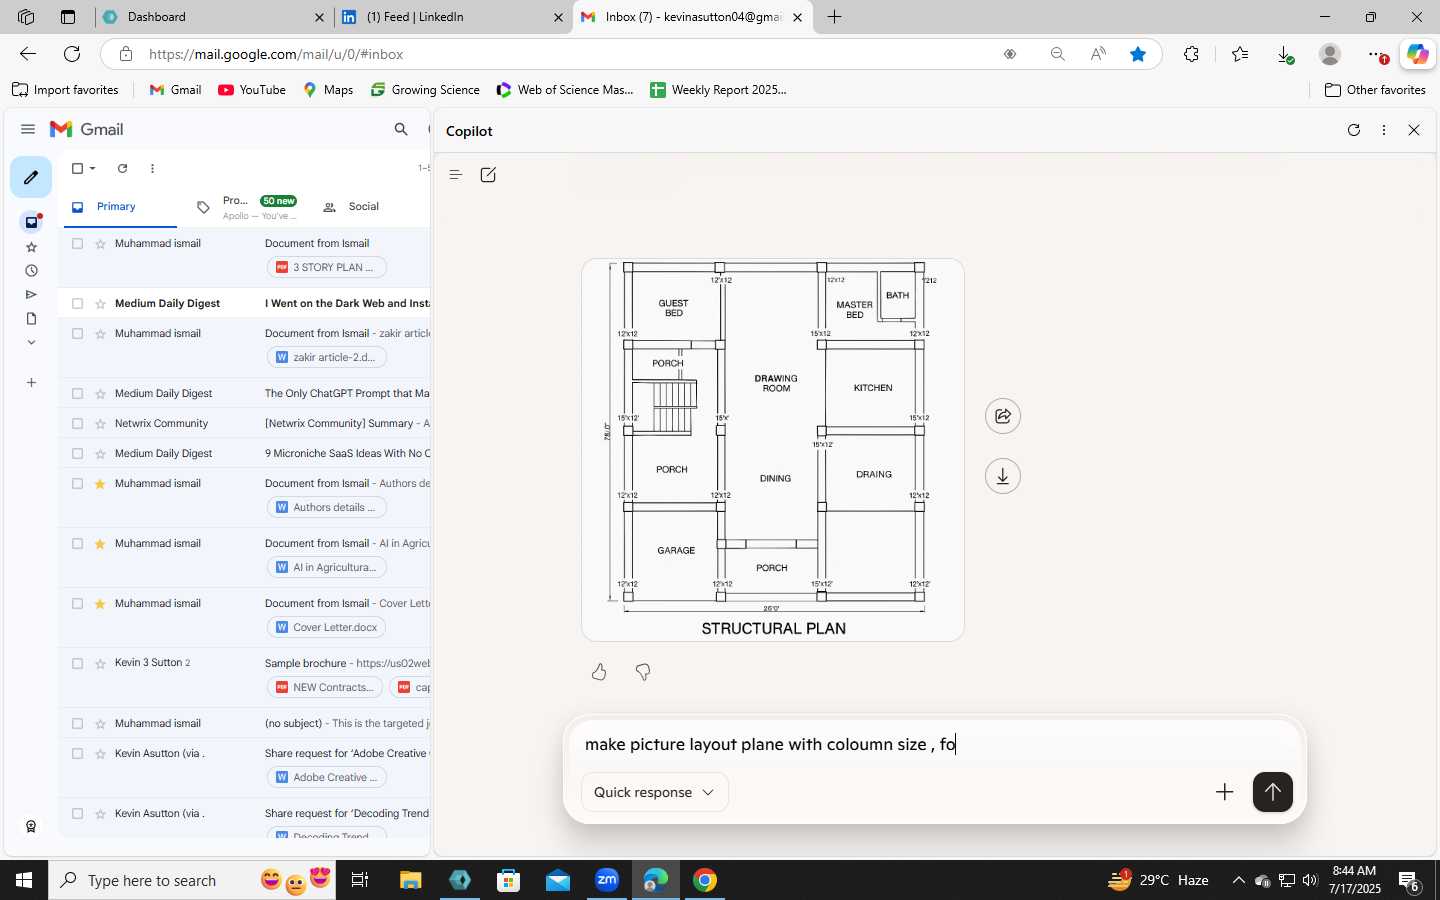
Task: Tick the Gmail select-all checkbox
Action: click(x=77, y=169)
